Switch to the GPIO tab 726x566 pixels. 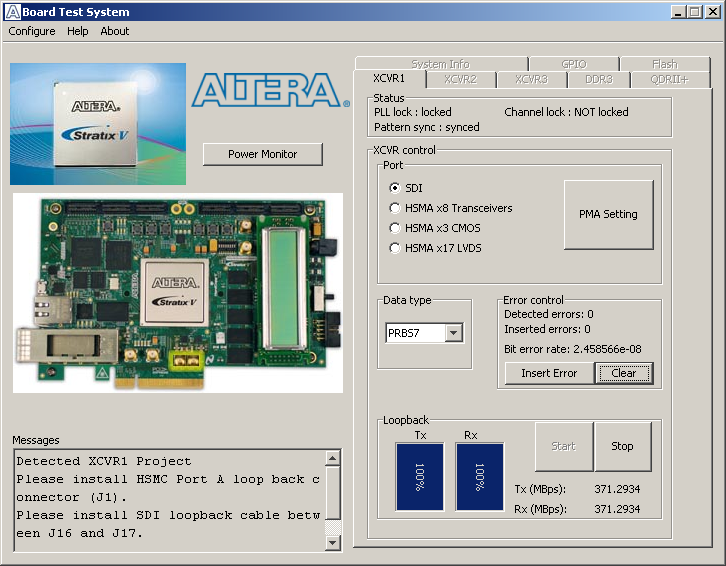574,64
